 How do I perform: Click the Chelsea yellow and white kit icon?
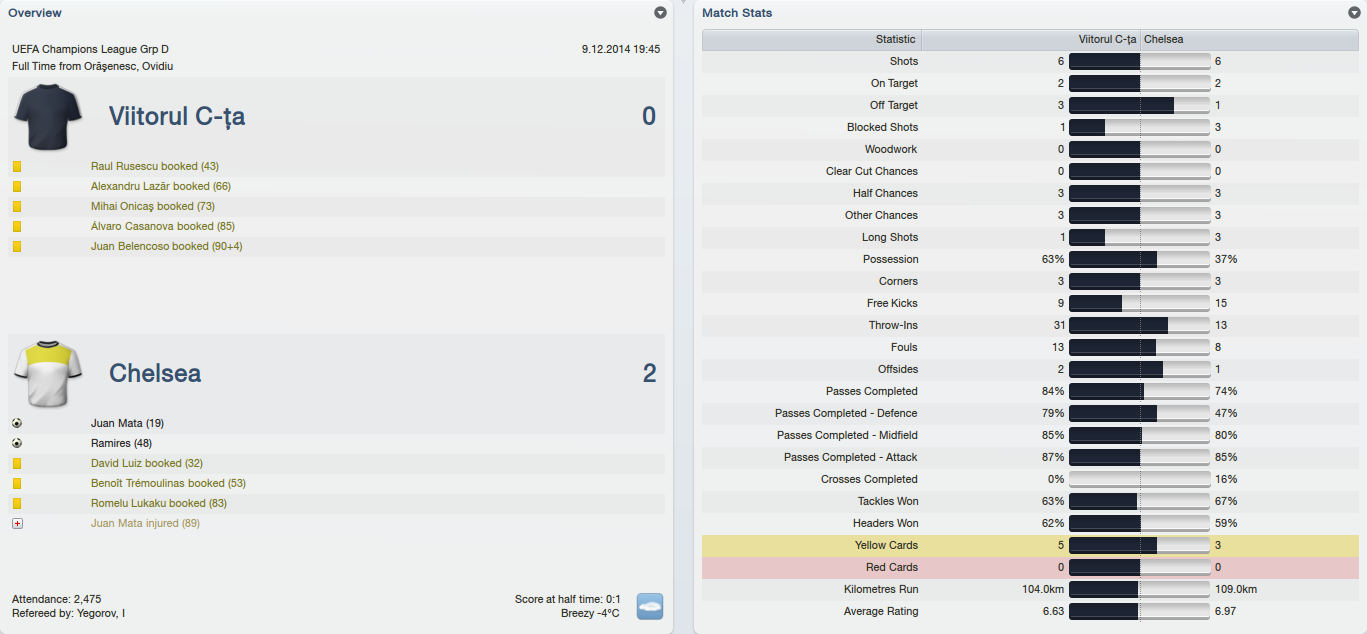click(x=47, y=373)
